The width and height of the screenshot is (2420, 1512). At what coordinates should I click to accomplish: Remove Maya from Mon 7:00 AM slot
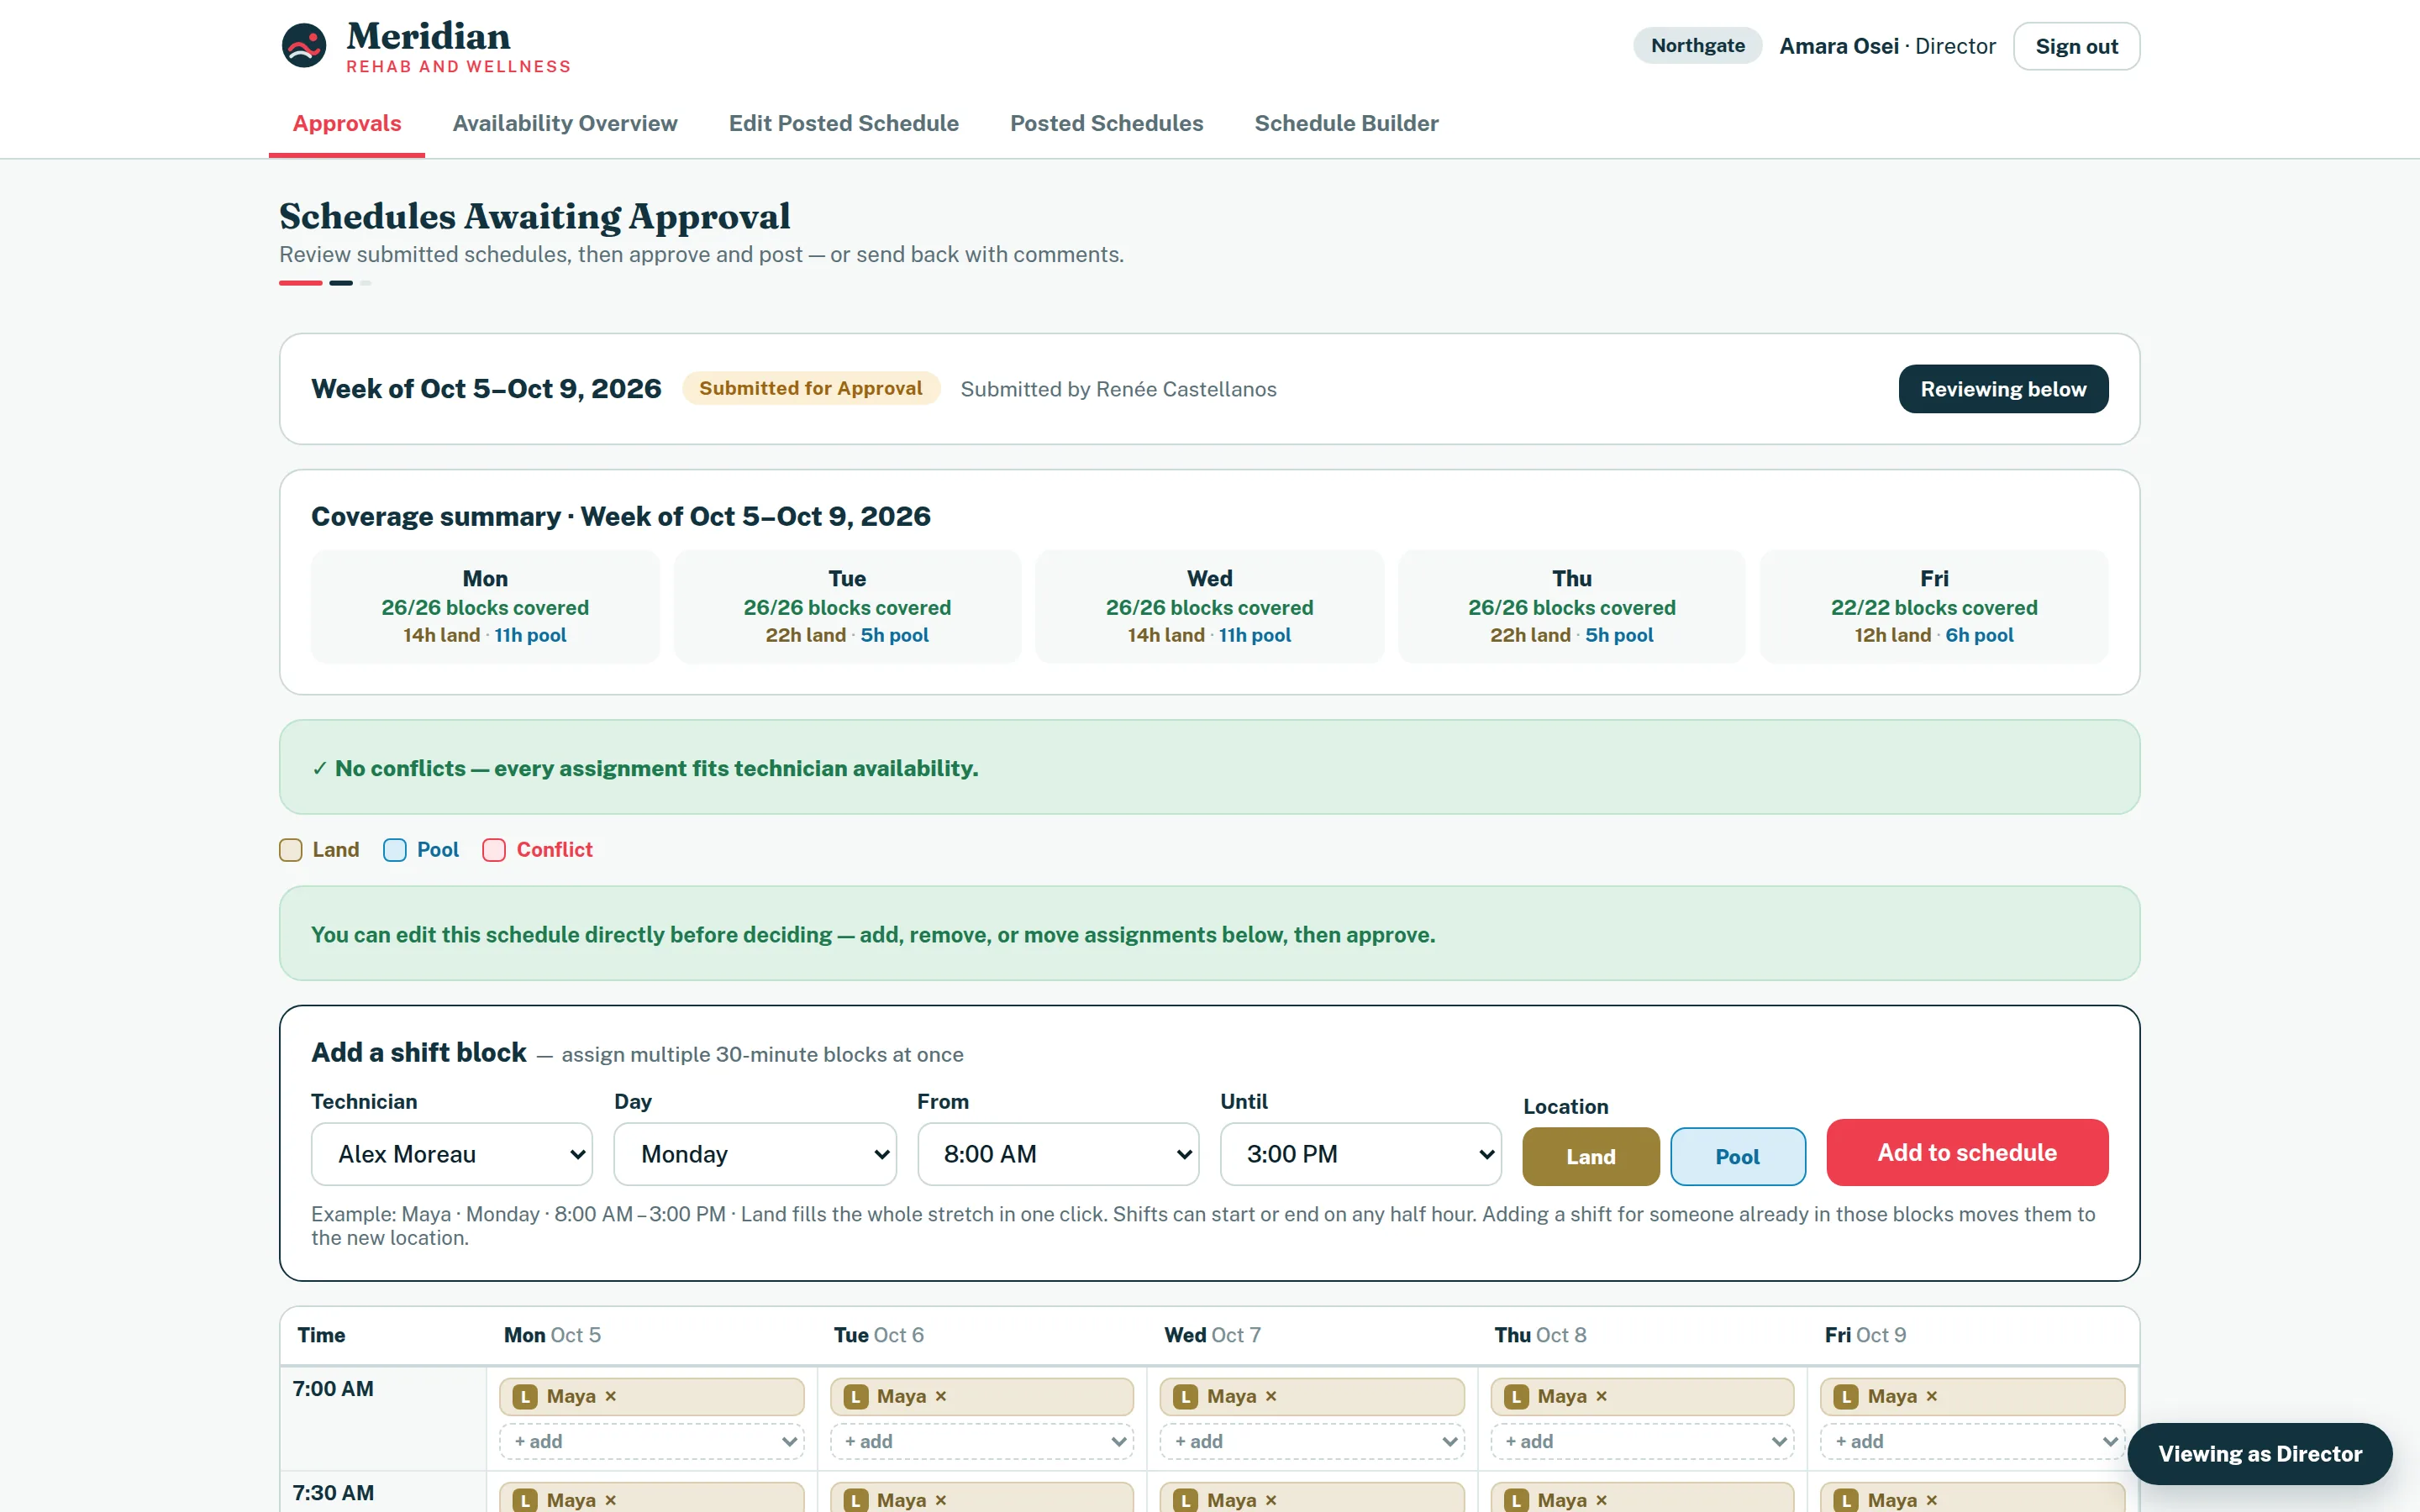click(610, 1396)
